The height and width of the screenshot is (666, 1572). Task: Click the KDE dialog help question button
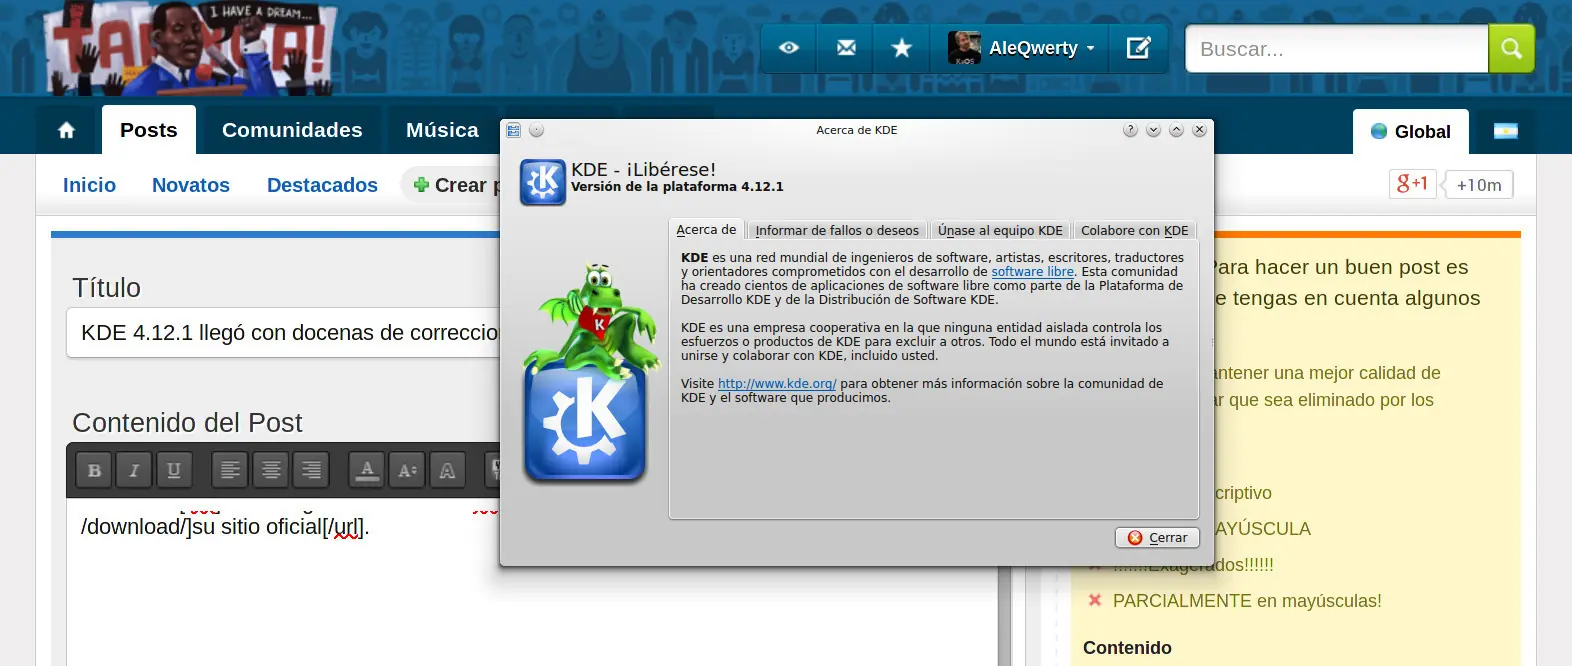[x=1130, y=130]
